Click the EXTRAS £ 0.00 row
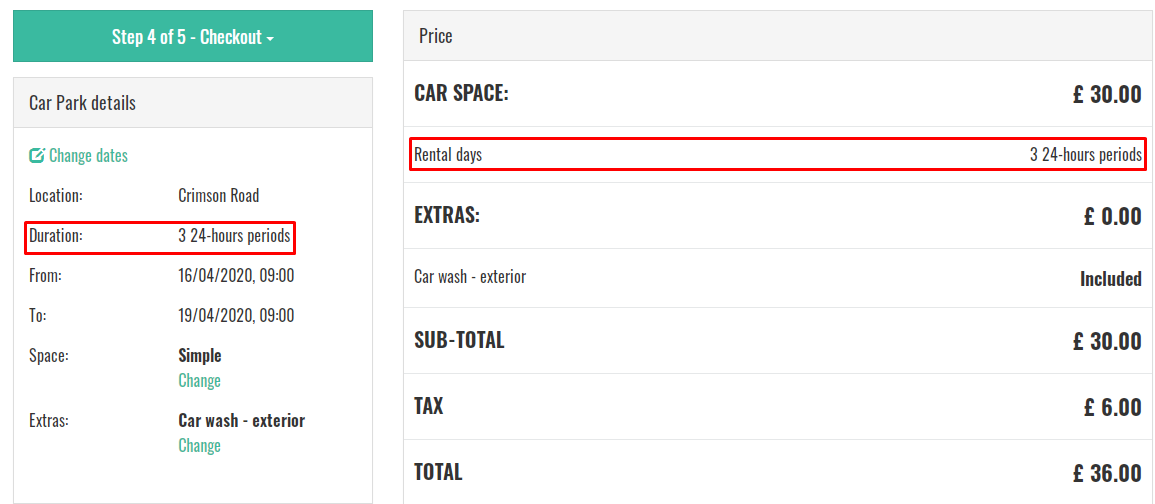1155x504 pixels. click(778, 216)
